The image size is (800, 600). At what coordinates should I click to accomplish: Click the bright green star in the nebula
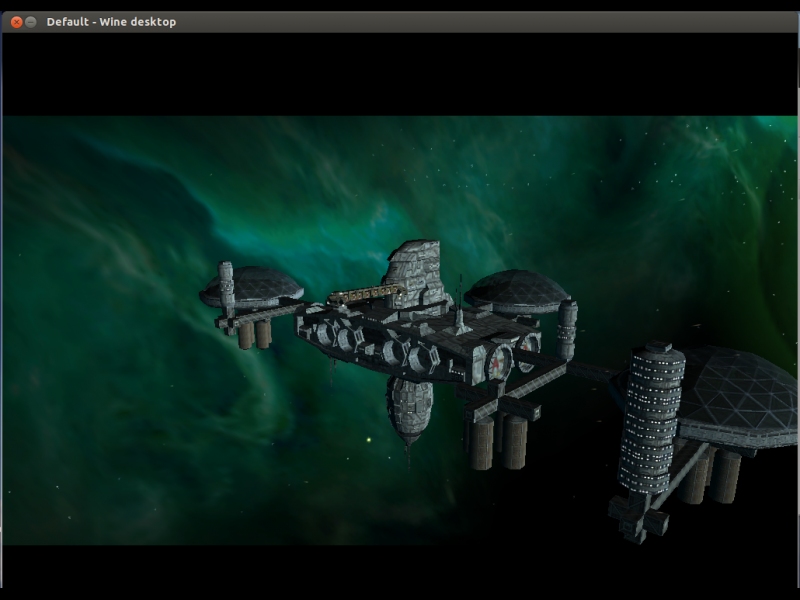pyautogui.click(x=368, y=439)
